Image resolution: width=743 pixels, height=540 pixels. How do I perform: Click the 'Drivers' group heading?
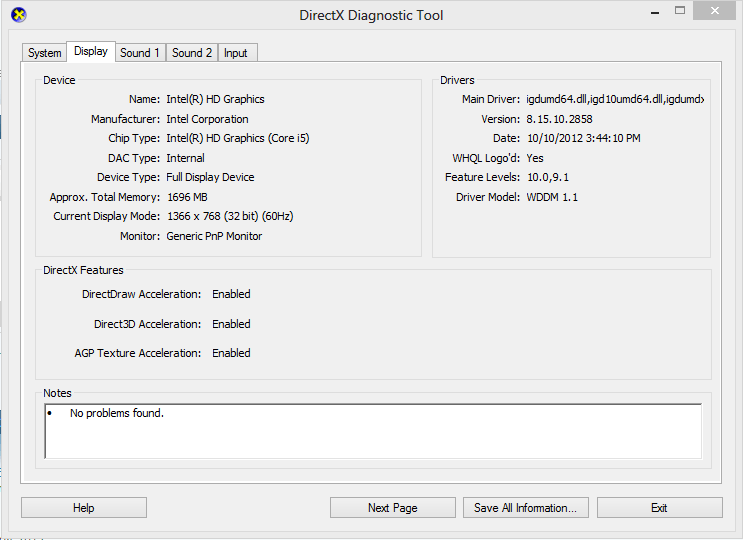[x=457, y=80]
